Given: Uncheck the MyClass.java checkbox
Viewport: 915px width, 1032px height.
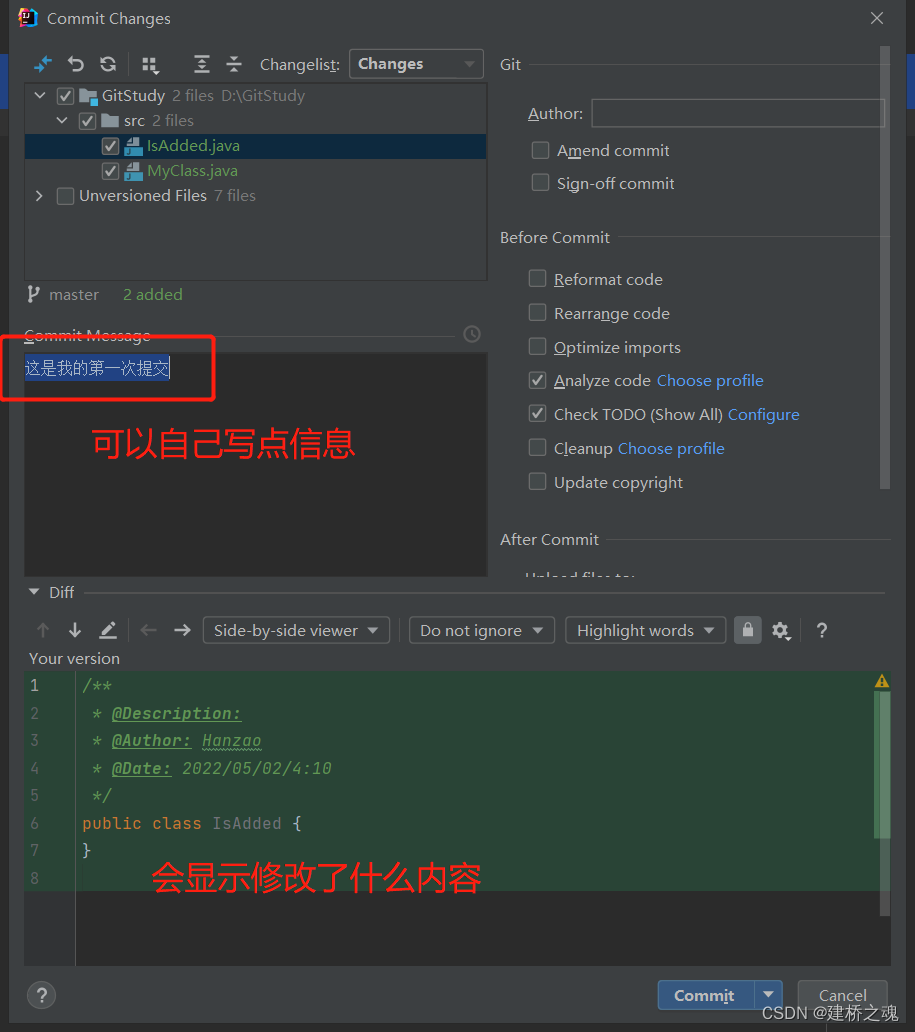Looking at the screenshot, I should (x=110, y=171).
